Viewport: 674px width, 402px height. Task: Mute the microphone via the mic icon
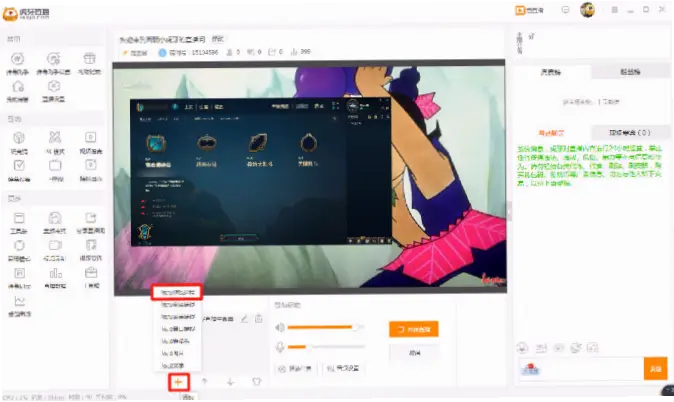point(279,347)
